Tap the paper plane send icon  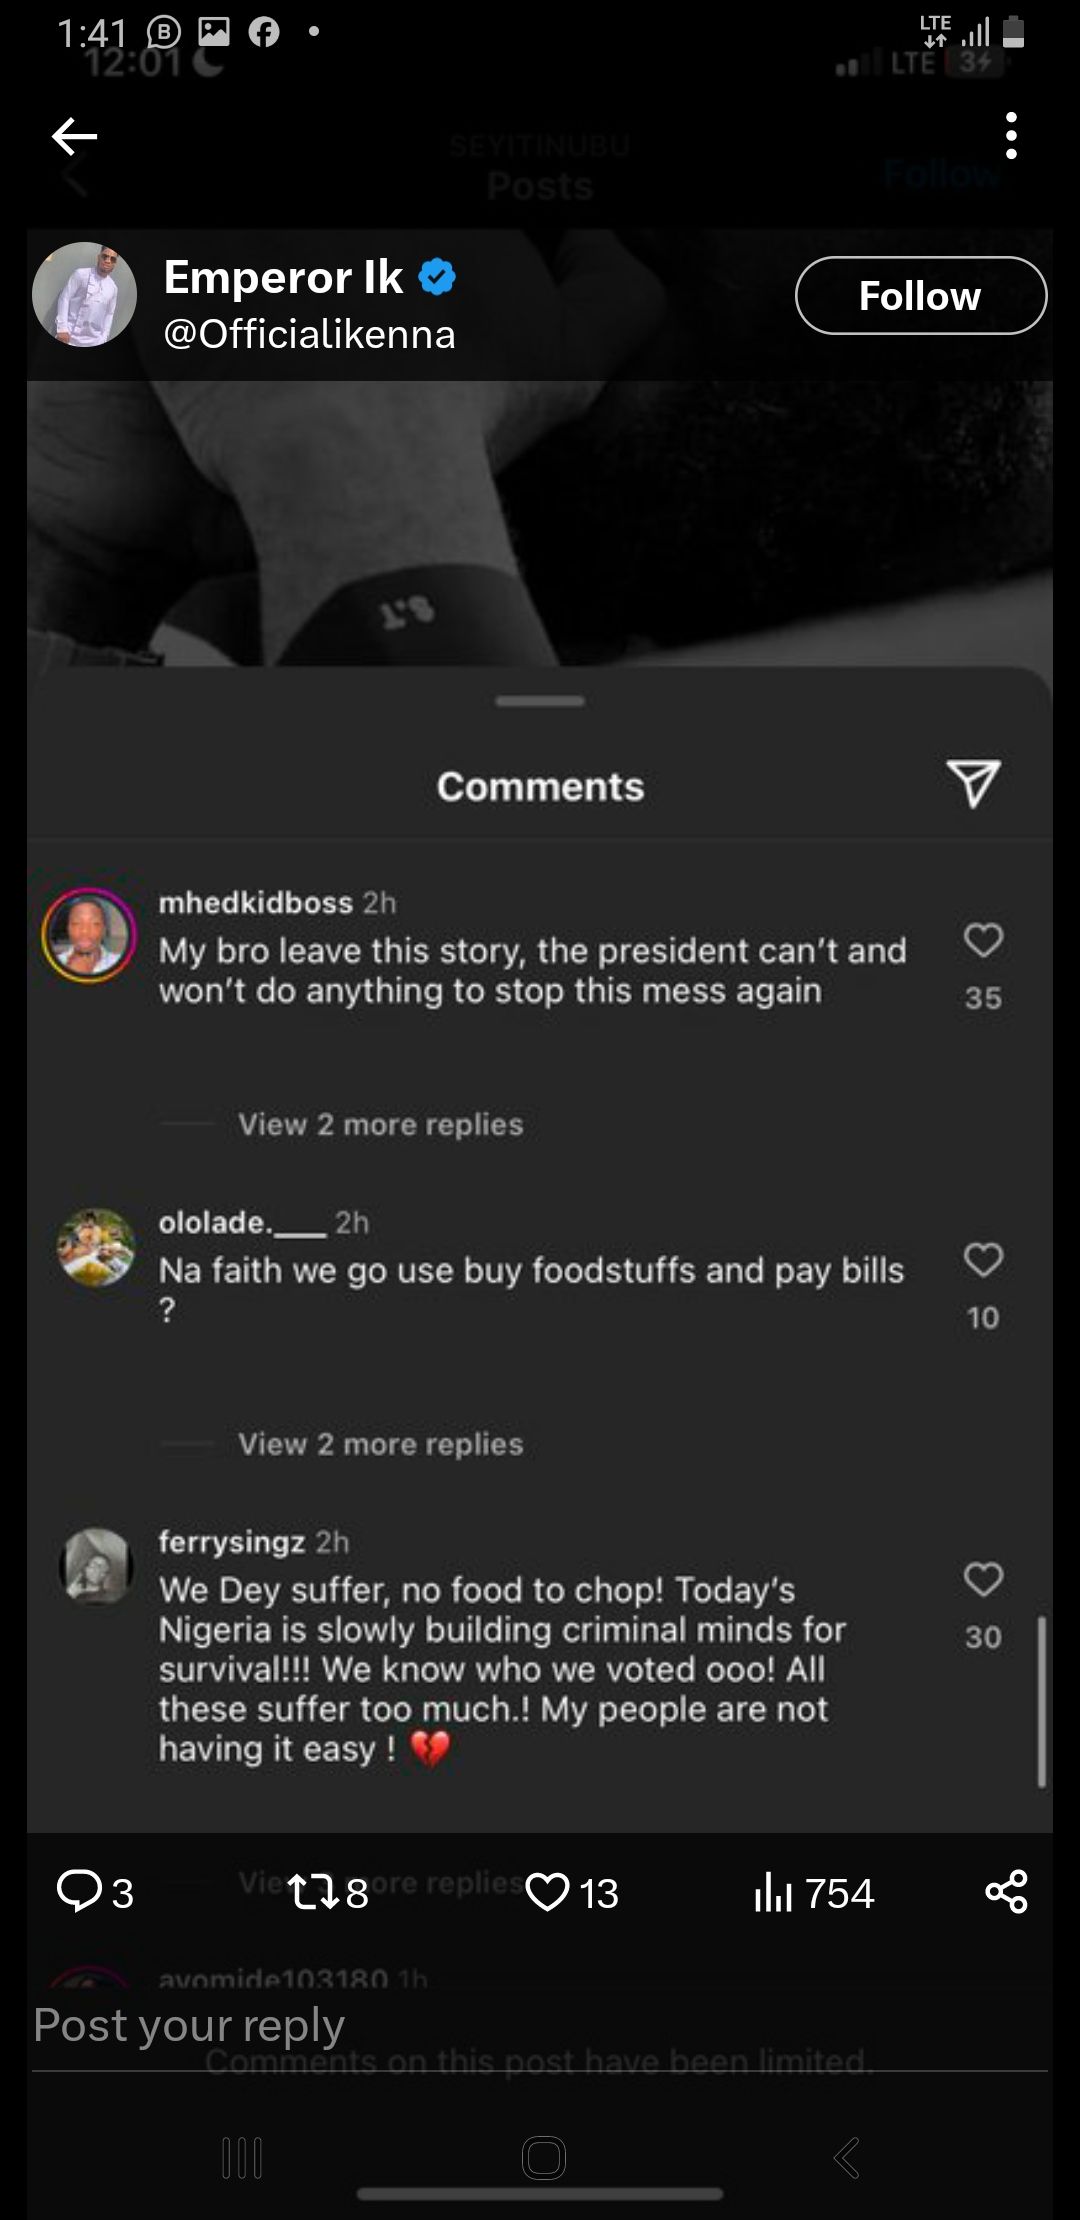click(973, 783)
